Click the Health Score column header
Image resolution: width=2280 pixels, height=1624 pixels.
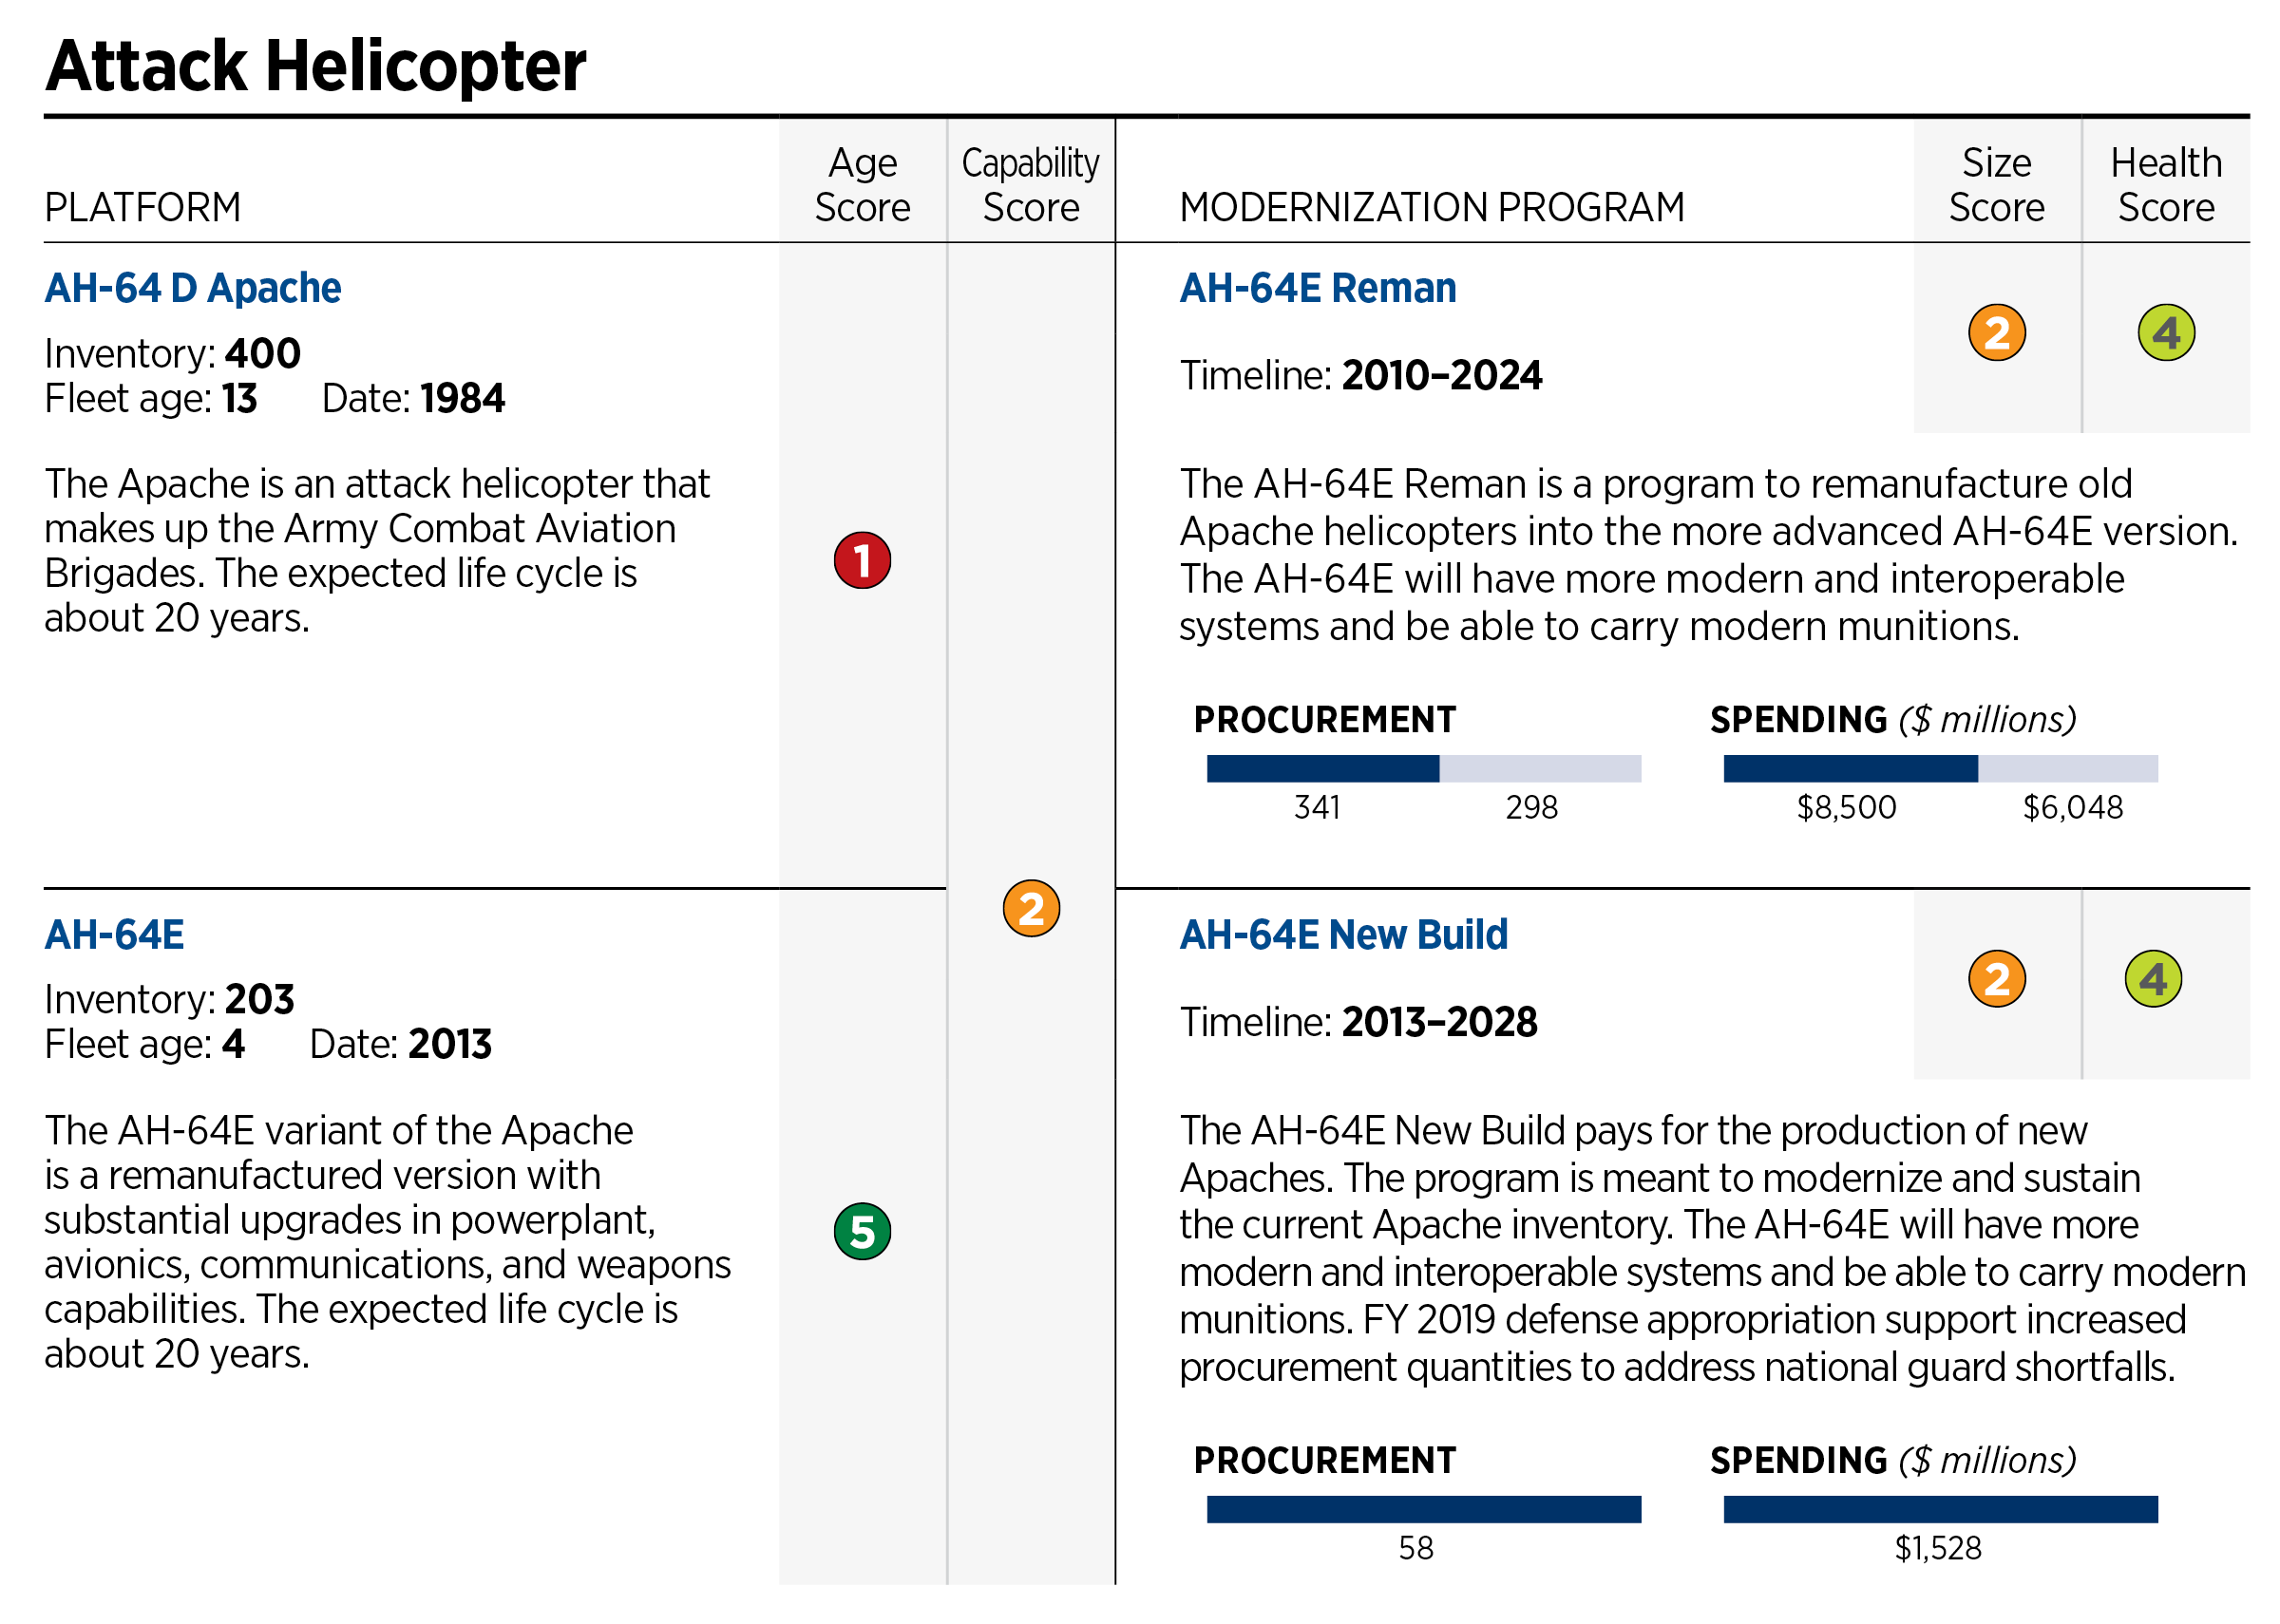click(x=2165, y=185)
